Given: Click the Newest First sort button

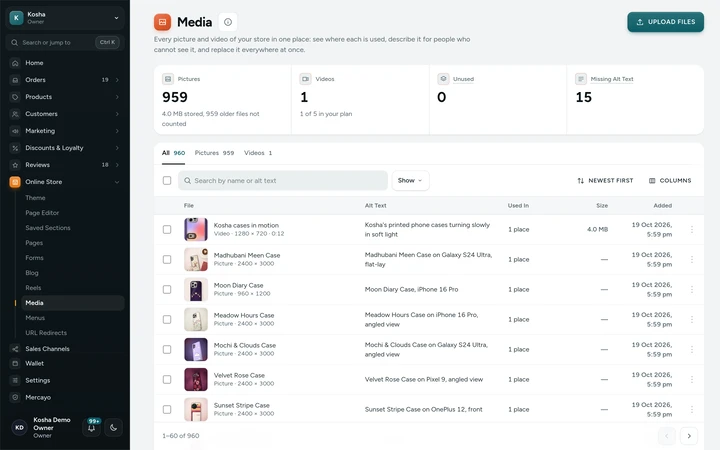Looking at the screenshot, I should 605,180.
